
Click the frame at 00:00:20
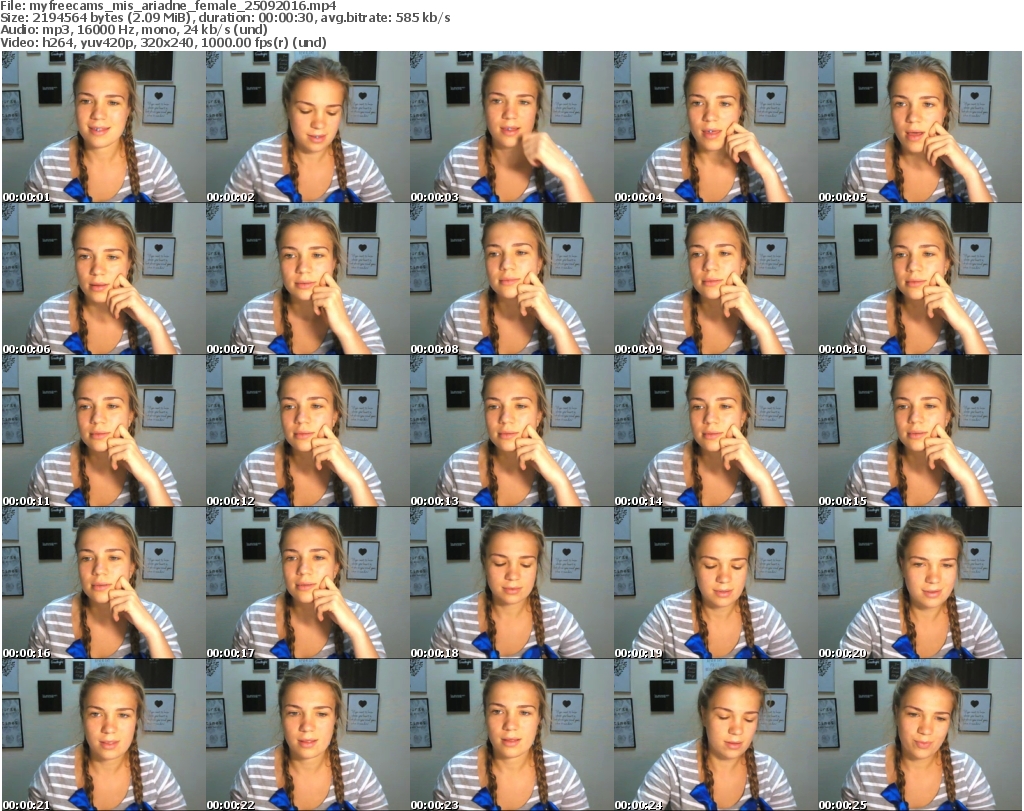(918, 583)
